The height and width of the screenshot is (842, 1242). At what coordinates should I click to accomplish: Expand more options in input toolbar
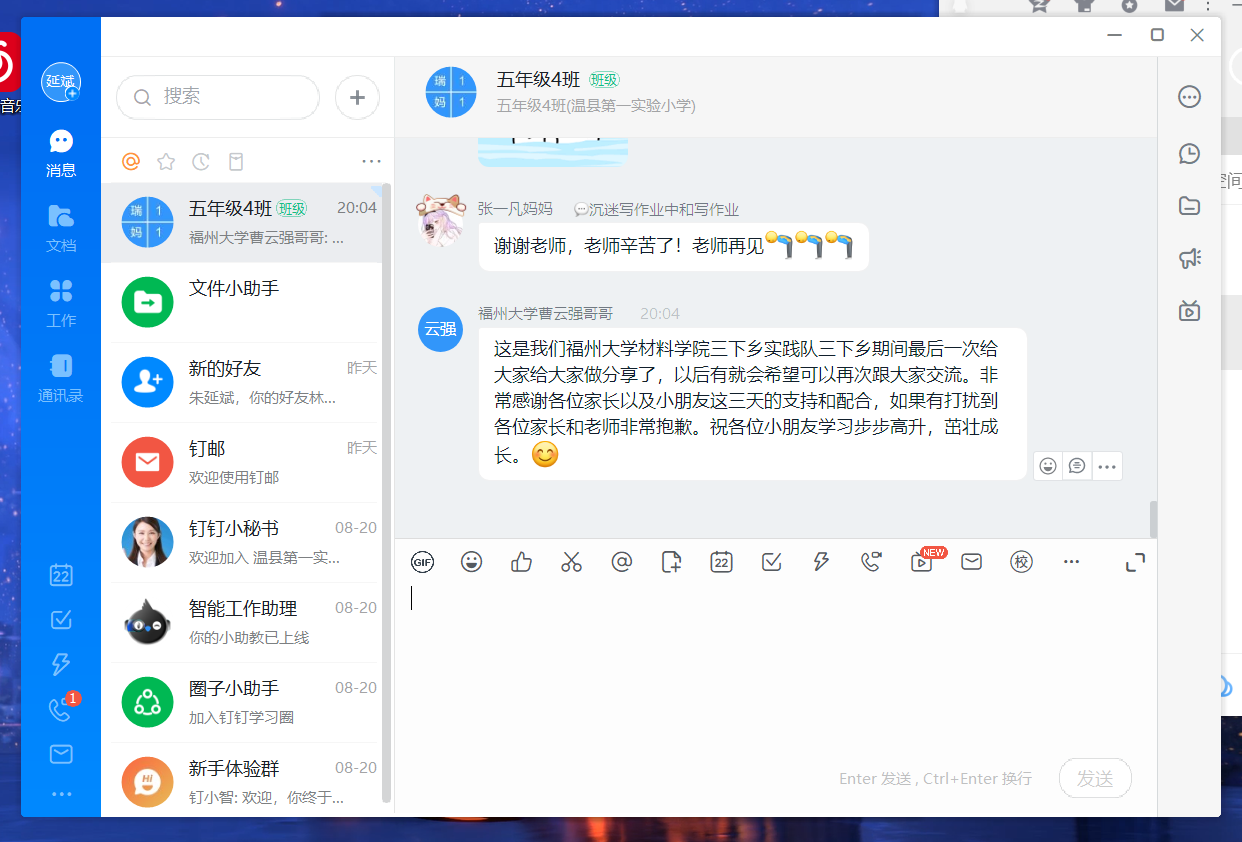(x=1071, y=562)
